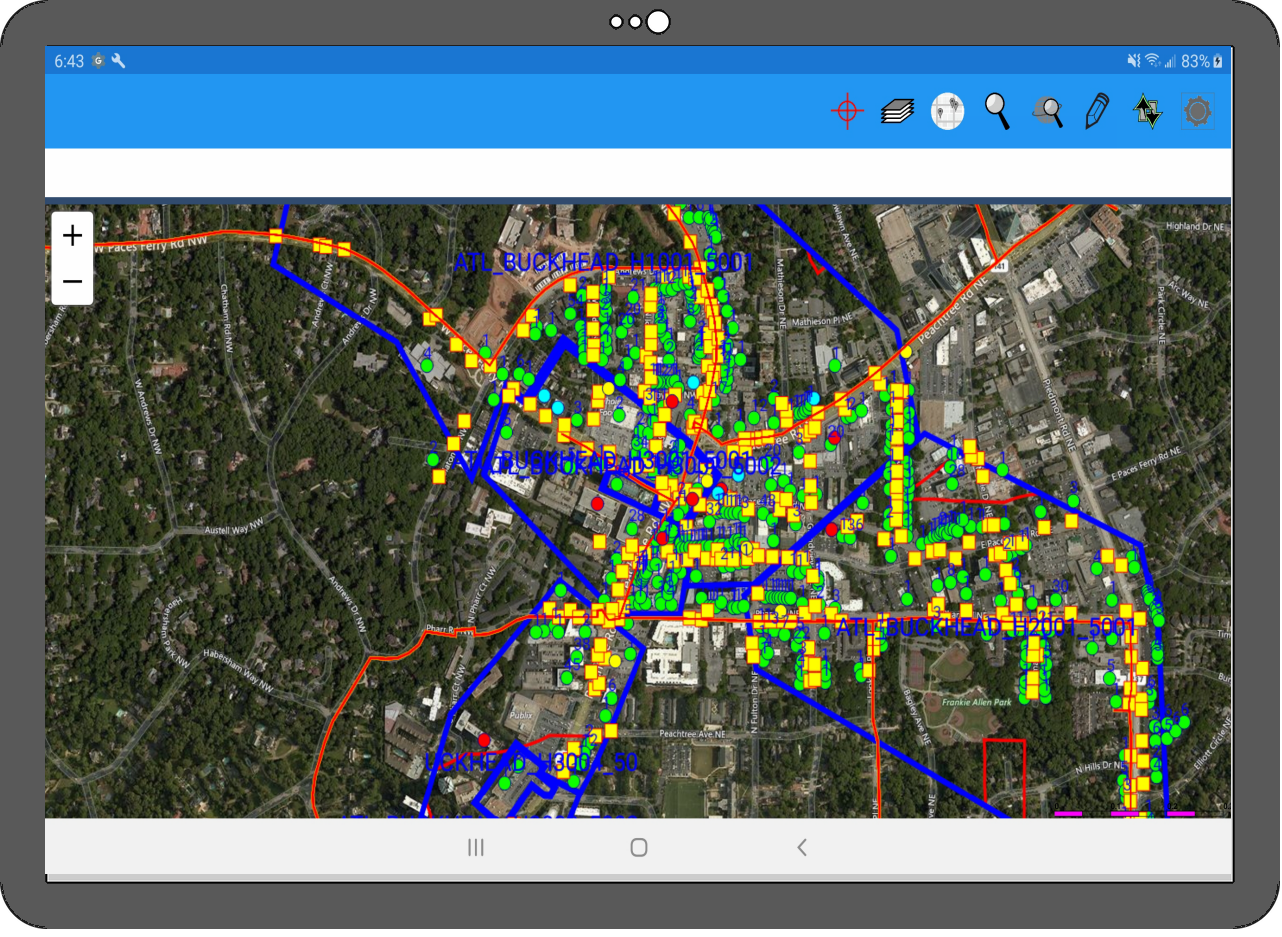Viewport: 1282px width, 937px height.
Task: Tap the globe search icon
Action: pos(1047,111)
